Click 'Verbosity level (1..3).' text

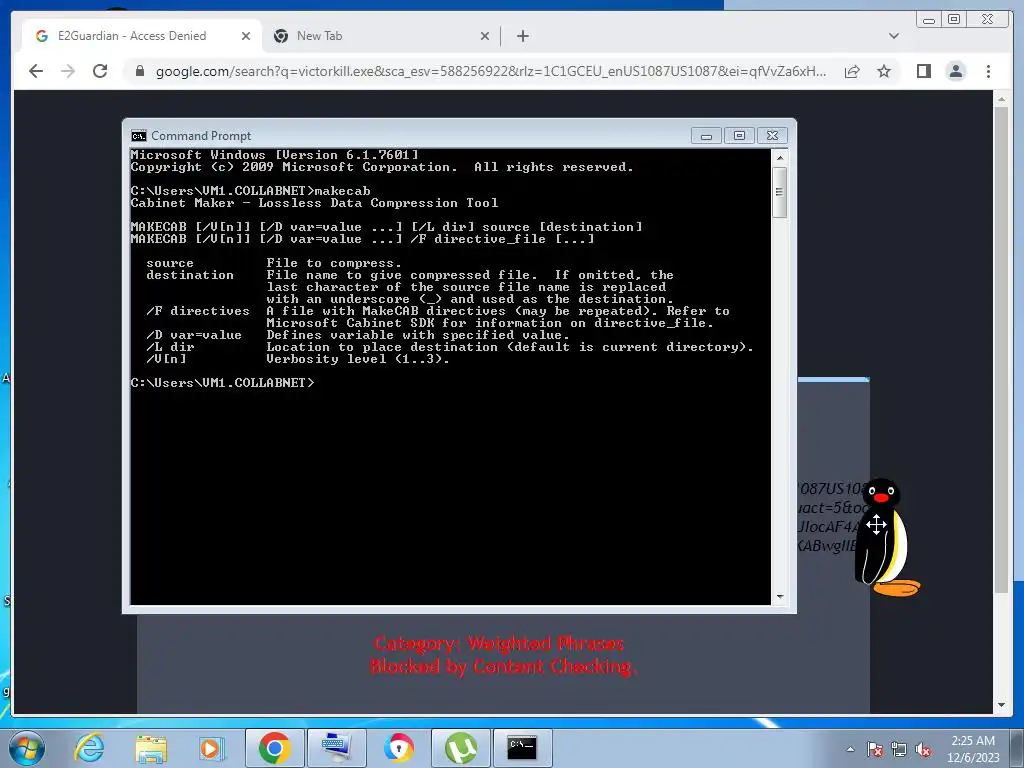(x=358, y=359)
